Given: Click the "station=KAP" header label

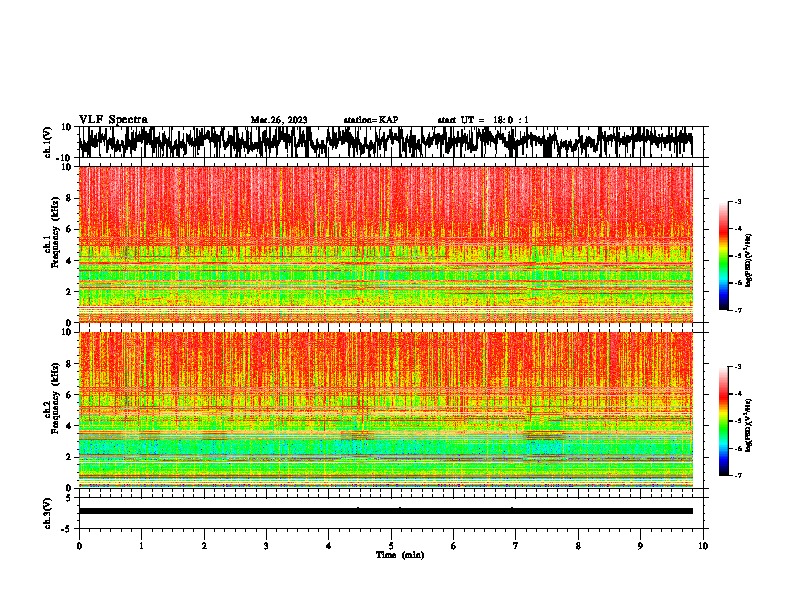Looking at the screenshot, I should 371,120.
